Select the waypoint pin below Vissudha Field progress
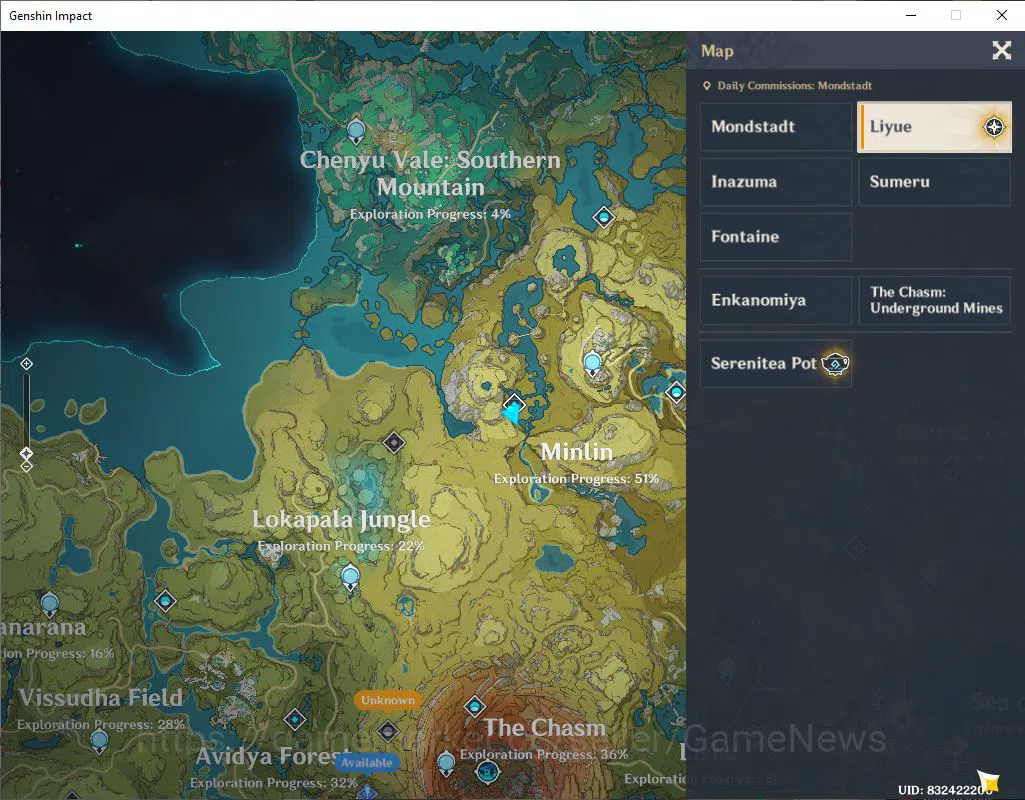The height and width of the screenshot is (800, 1025). tap(99, 742)
